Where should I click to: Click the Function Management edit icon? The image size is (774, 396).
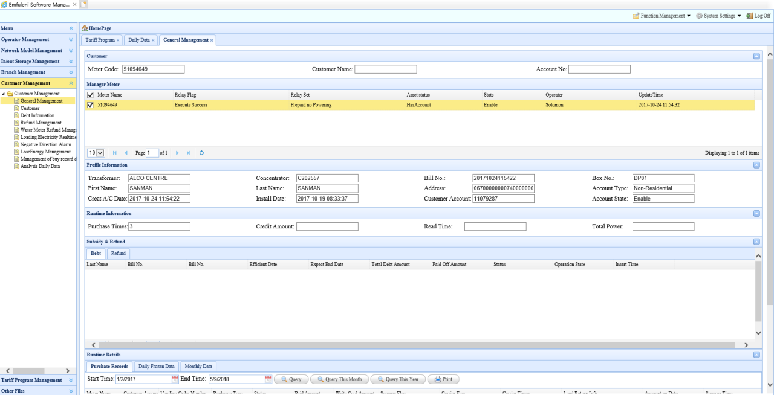pyautogui.click(x=636, y=16)
